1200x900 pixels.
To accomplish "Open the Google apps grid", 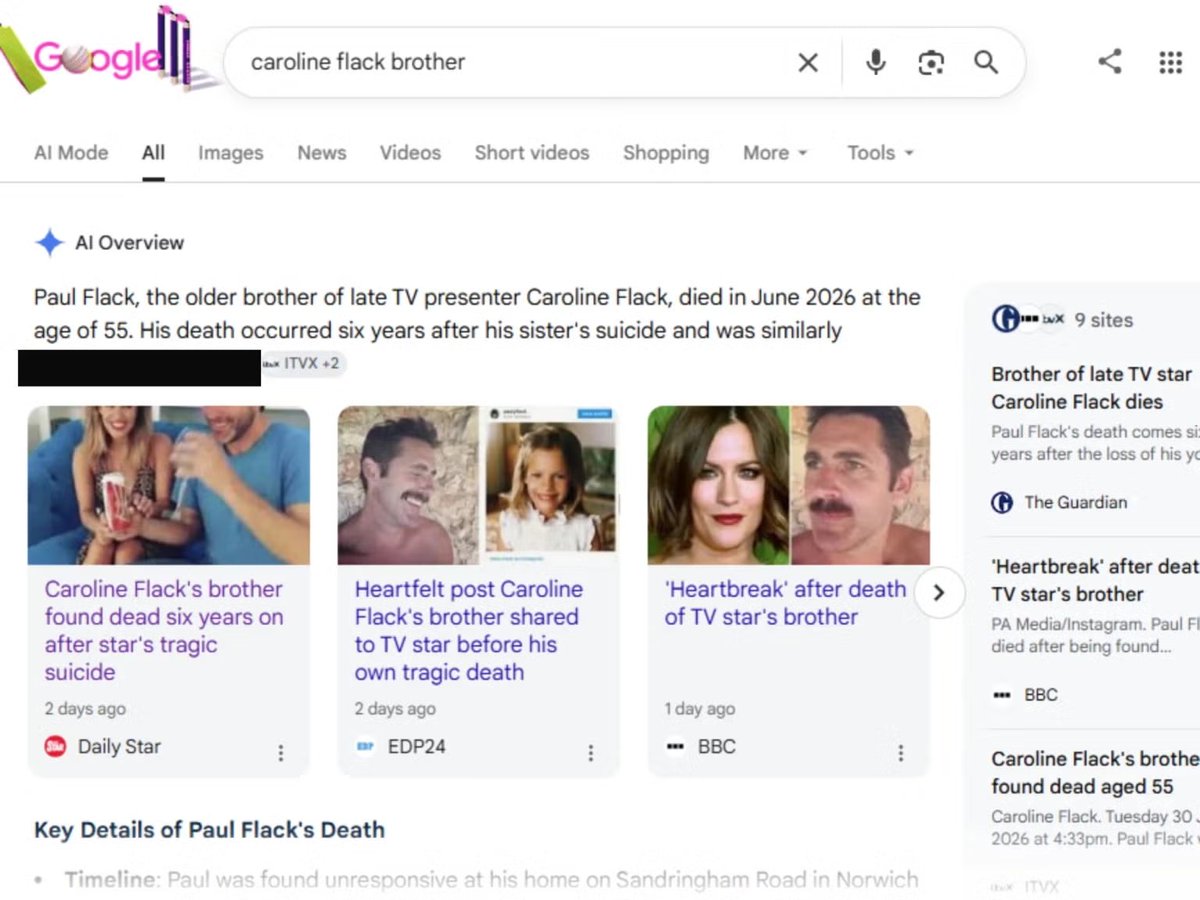I will tap(1171, 62).
